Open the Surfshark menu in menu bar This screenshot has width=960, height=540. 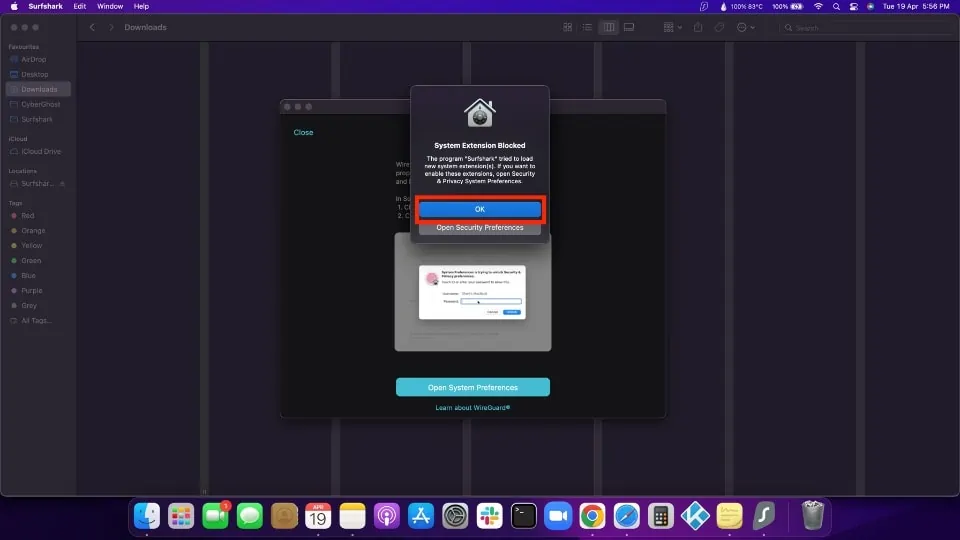coord(45,6)
